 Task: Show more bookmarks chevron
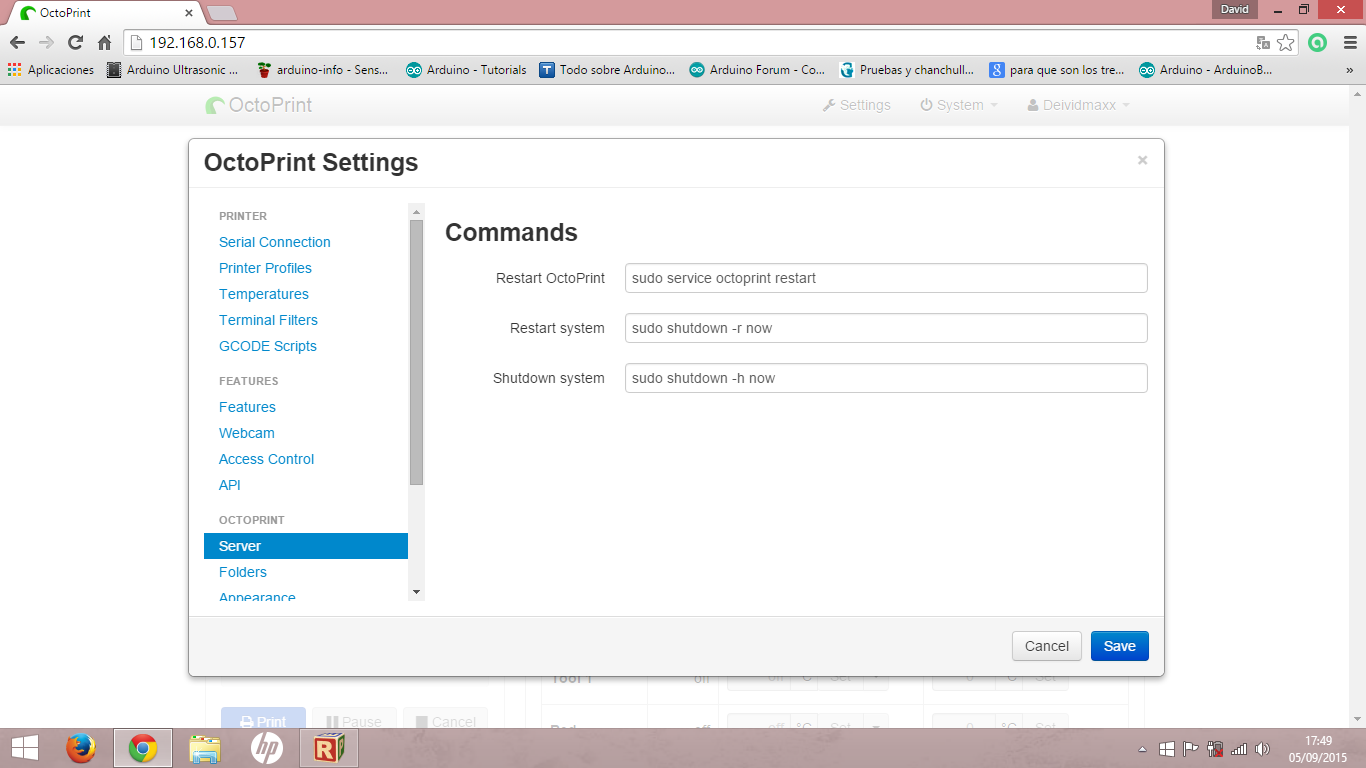tap(1349, 70)
